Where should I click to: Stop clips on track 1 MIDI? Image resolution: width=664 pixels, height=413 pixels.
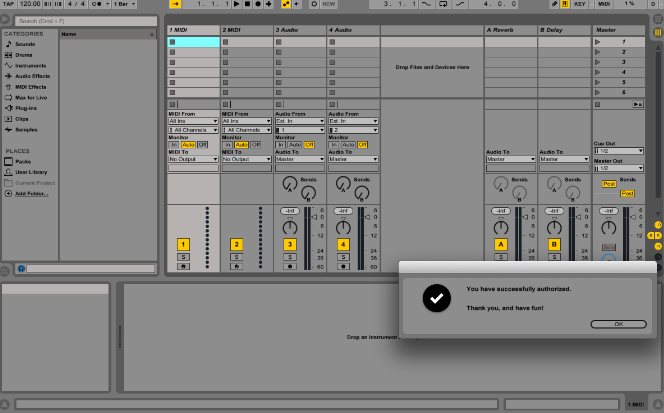(172, 104)
